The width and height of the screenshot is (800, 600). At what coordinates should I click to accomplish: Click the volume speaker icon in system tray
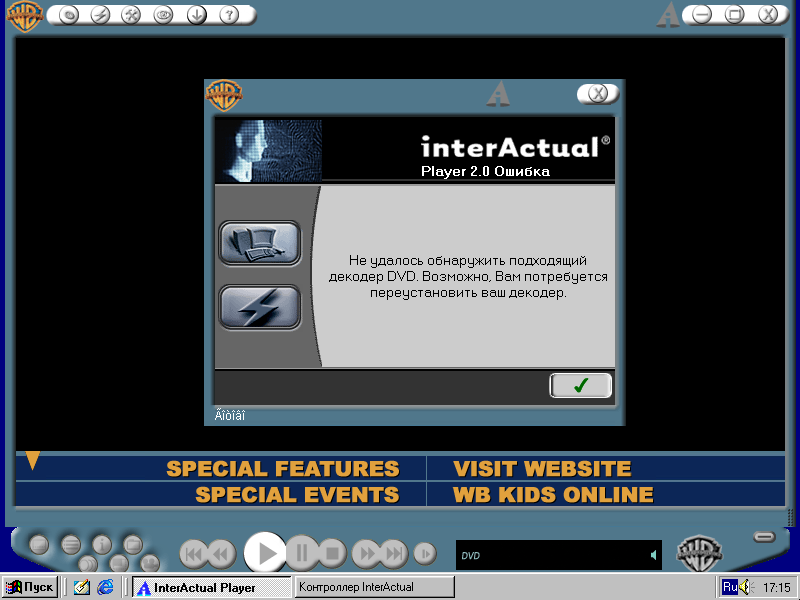(x=747, y=587)
